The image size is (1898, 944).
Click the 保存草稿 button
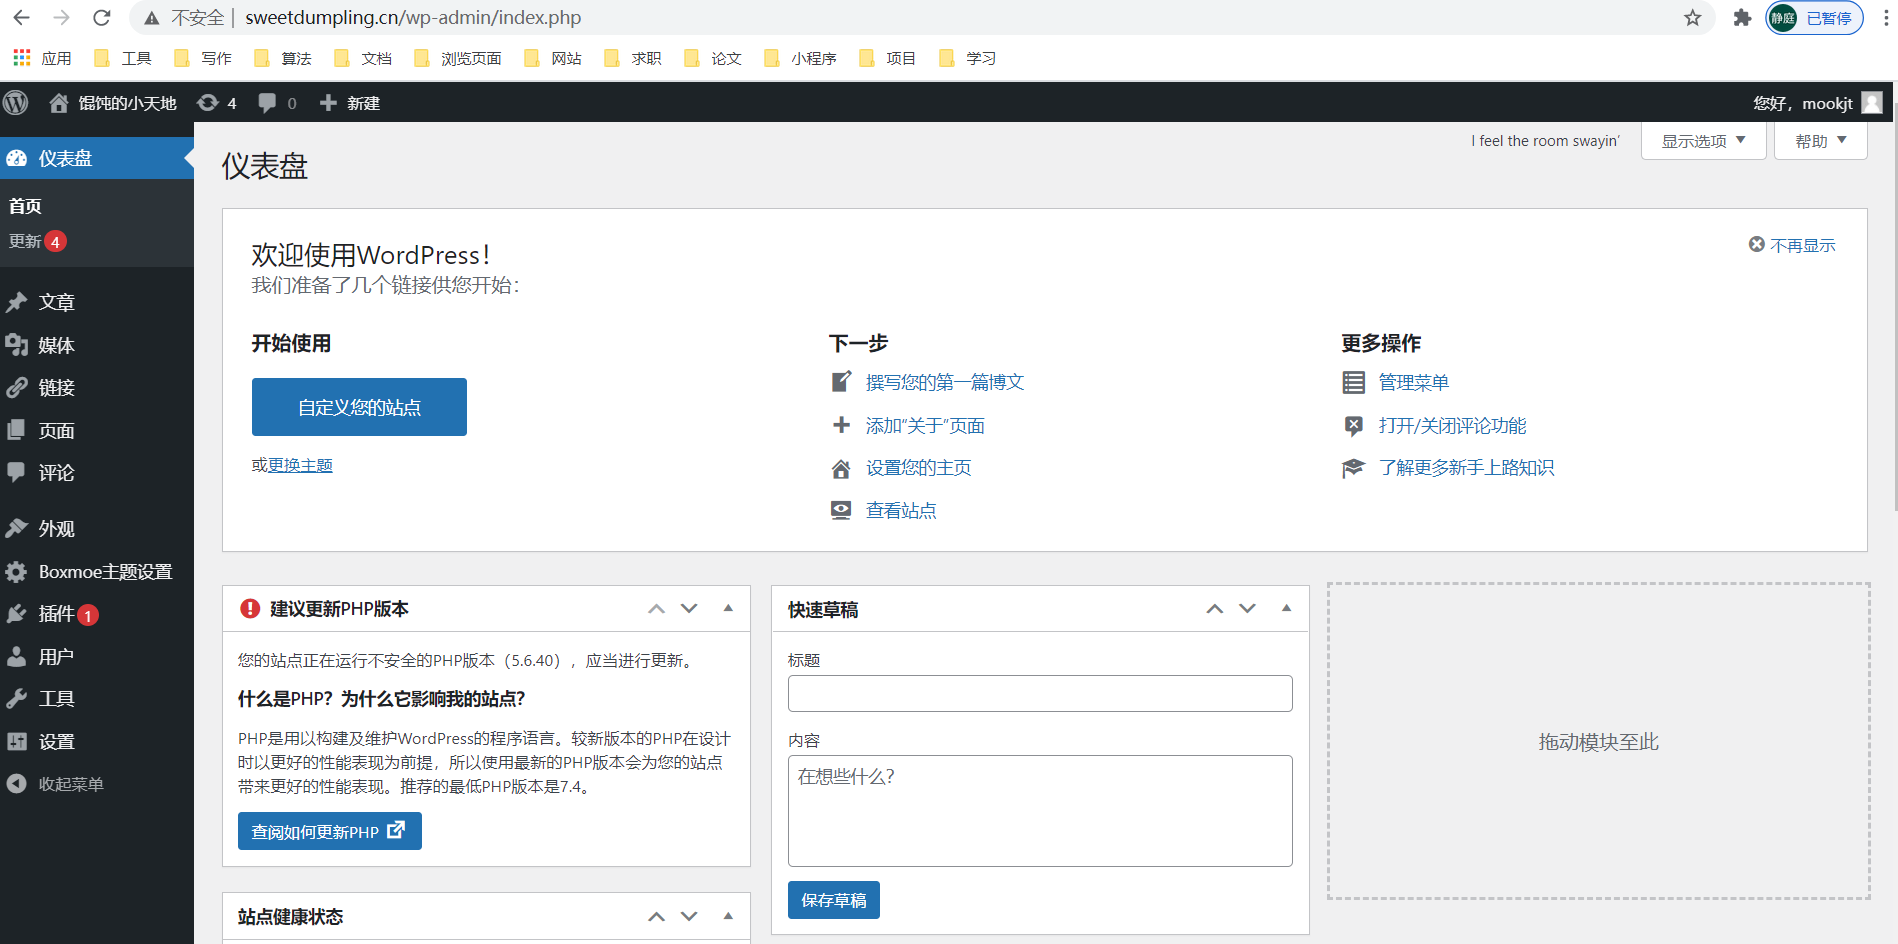[x=833, y=900]
